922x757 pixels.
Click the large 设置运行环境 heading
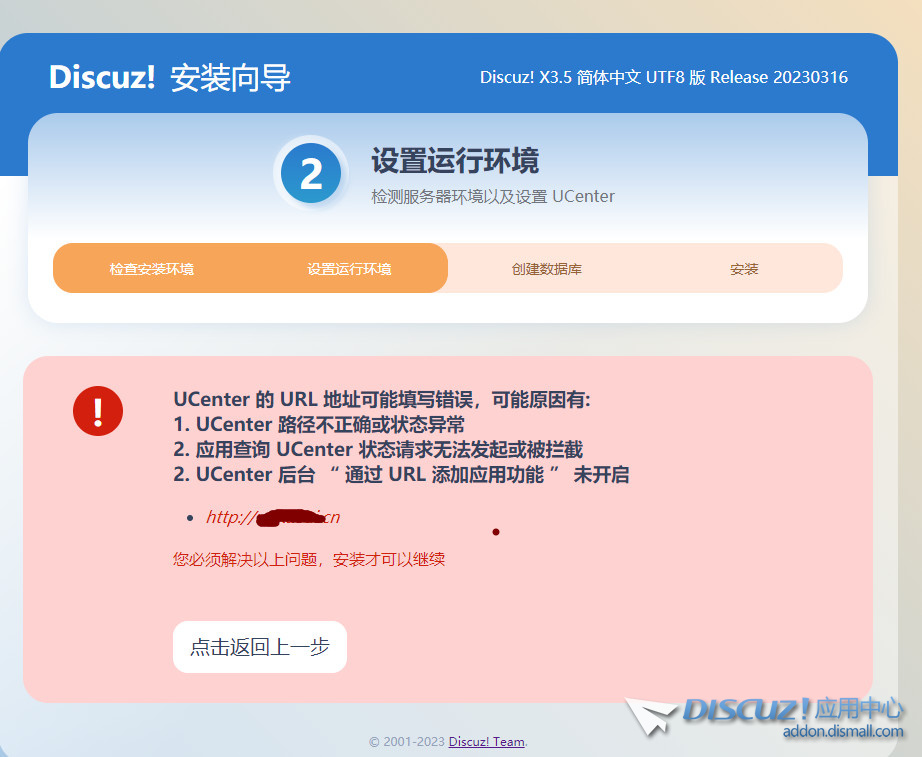click(455, 160)
